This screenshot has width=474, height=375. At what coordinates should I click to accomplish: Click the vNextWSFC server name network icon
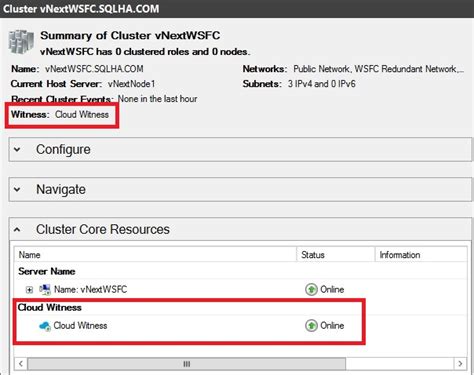click(45, 289)
